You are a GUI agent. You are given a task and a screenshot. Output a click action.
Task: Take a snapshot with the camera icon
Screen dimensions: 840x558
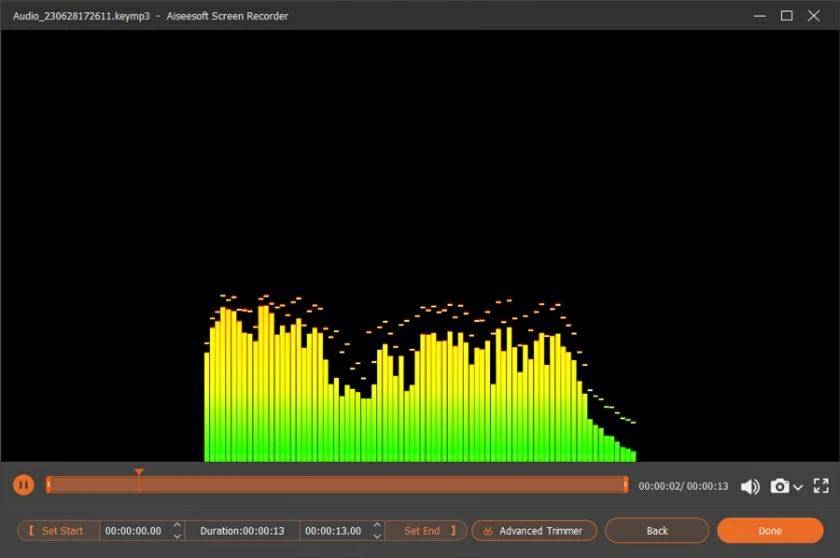[x=779, y=486]
